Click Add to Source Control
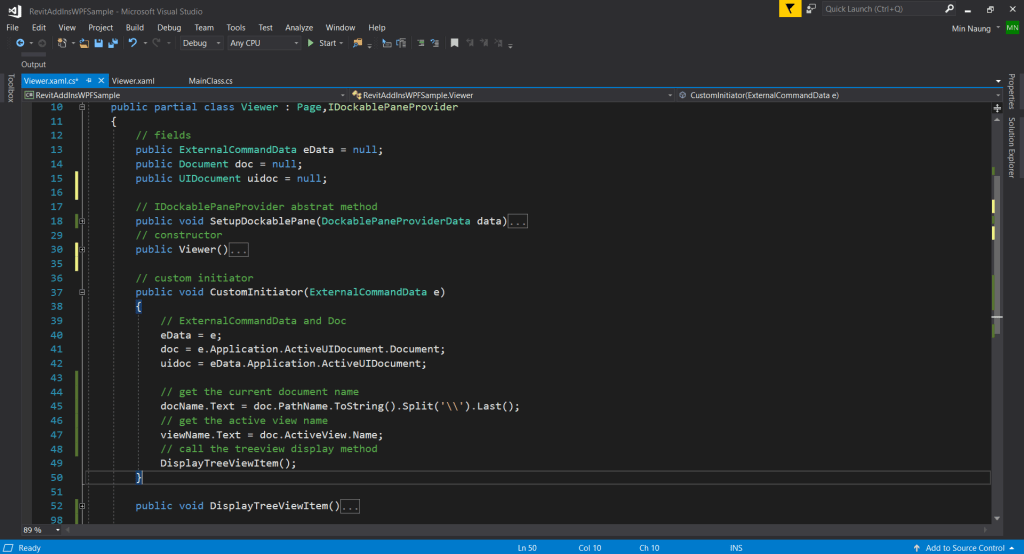This screenshot has width=1024, height=554. pyautogui.click(x=964, y=548)
